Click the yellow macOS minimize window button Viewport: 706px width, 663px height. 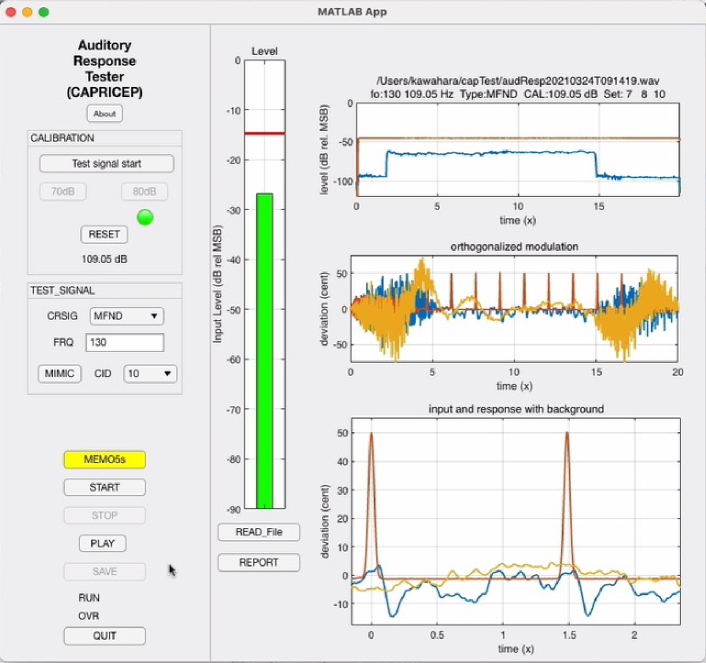pos(27,12)
